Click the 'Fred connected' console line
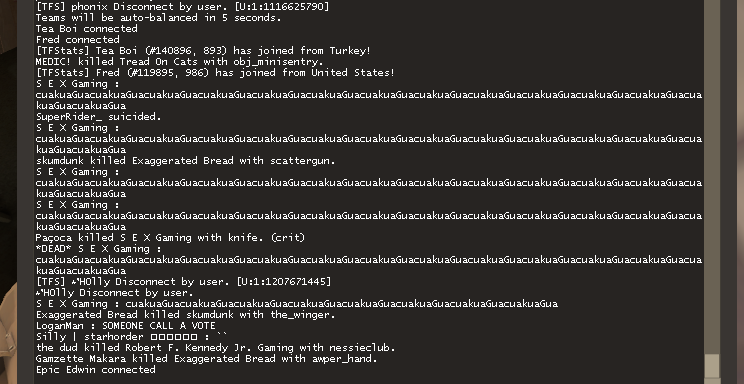 [77, 39]
